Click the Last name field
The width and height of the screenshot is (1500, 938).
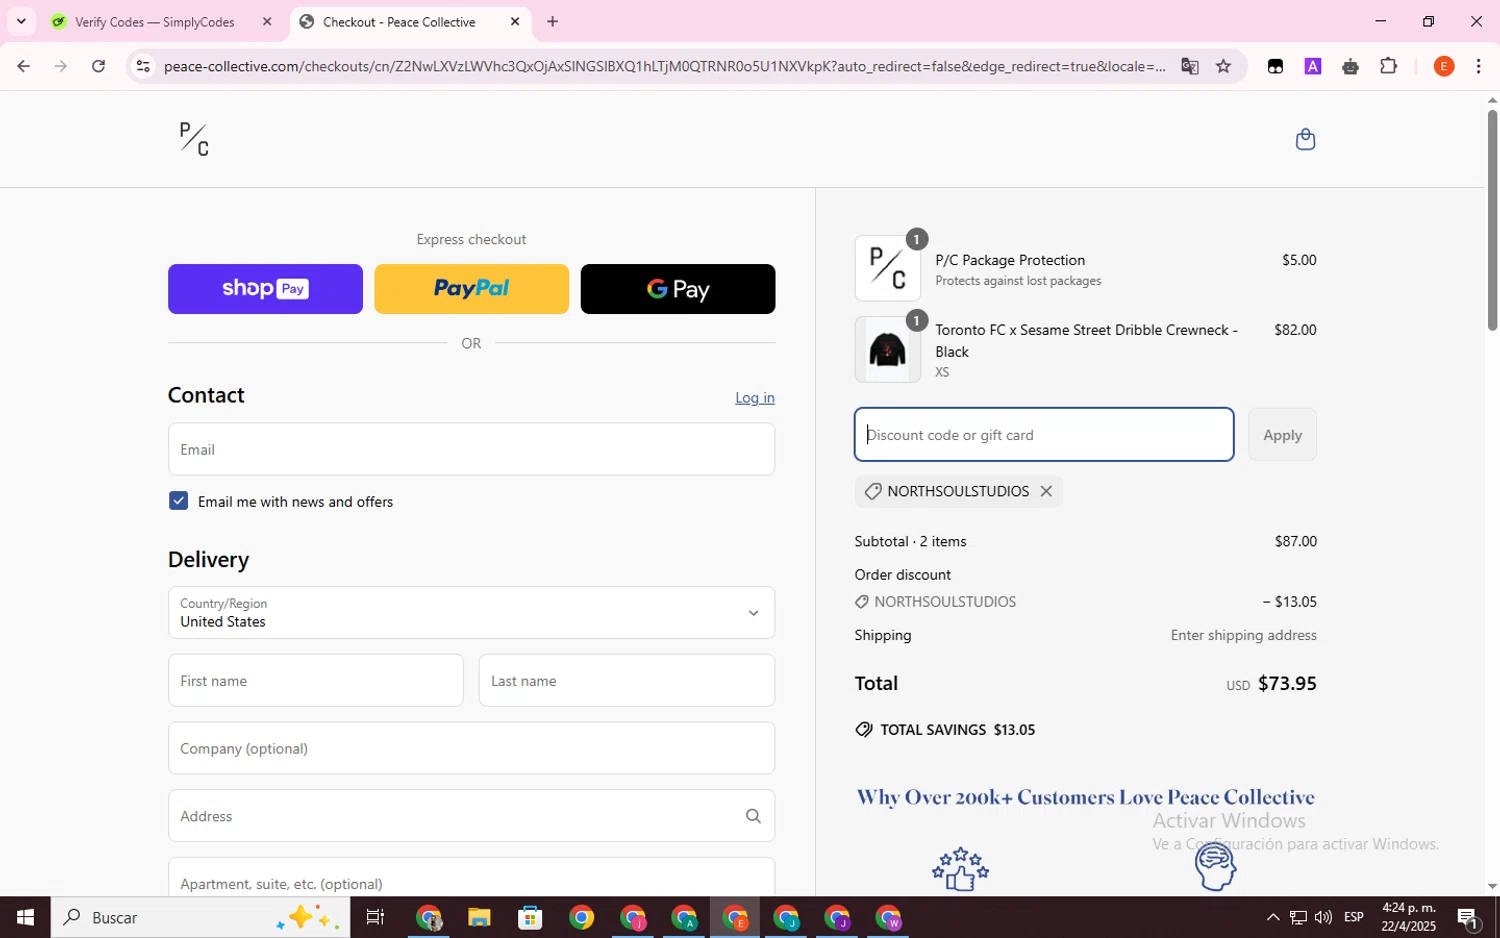(626, 680)
